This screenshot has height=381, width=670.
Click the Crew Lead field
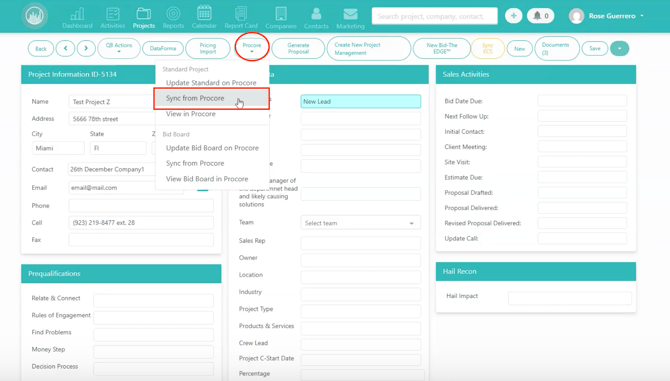[360, 344]
